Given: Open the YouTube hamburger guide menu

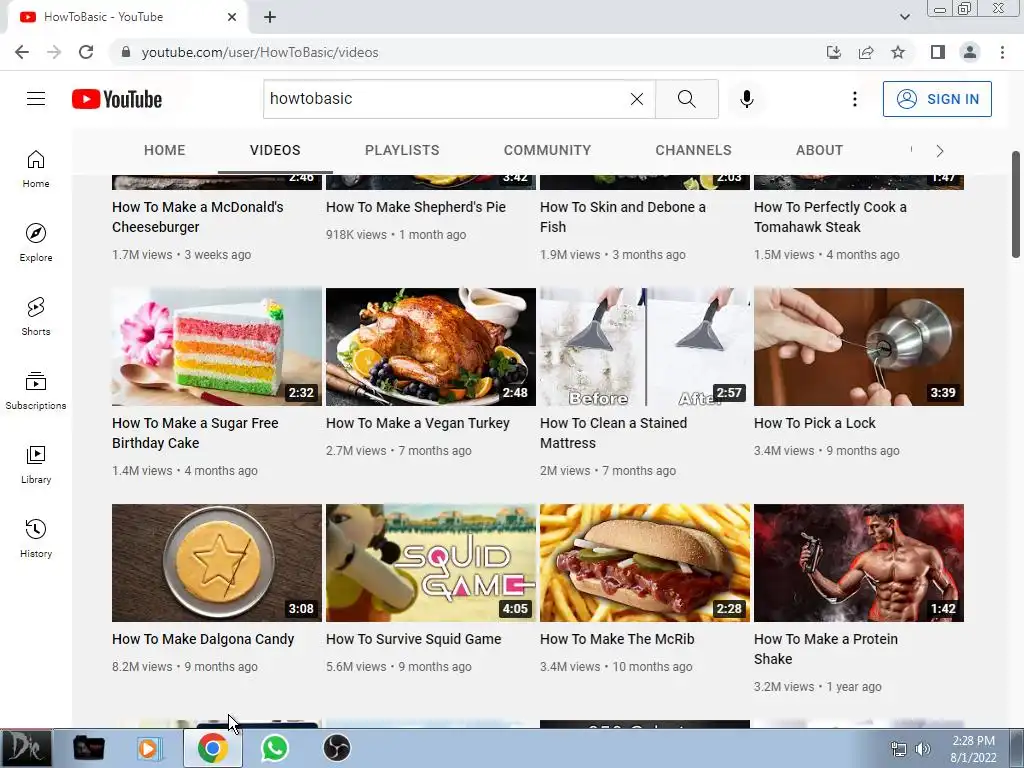Looking at the screenshot, I should 36,99.
